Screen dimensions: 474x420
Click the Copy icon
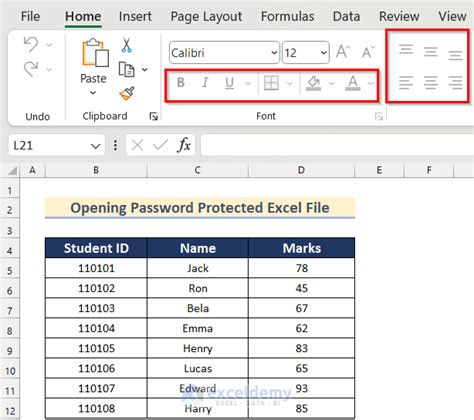click(126, 69)
